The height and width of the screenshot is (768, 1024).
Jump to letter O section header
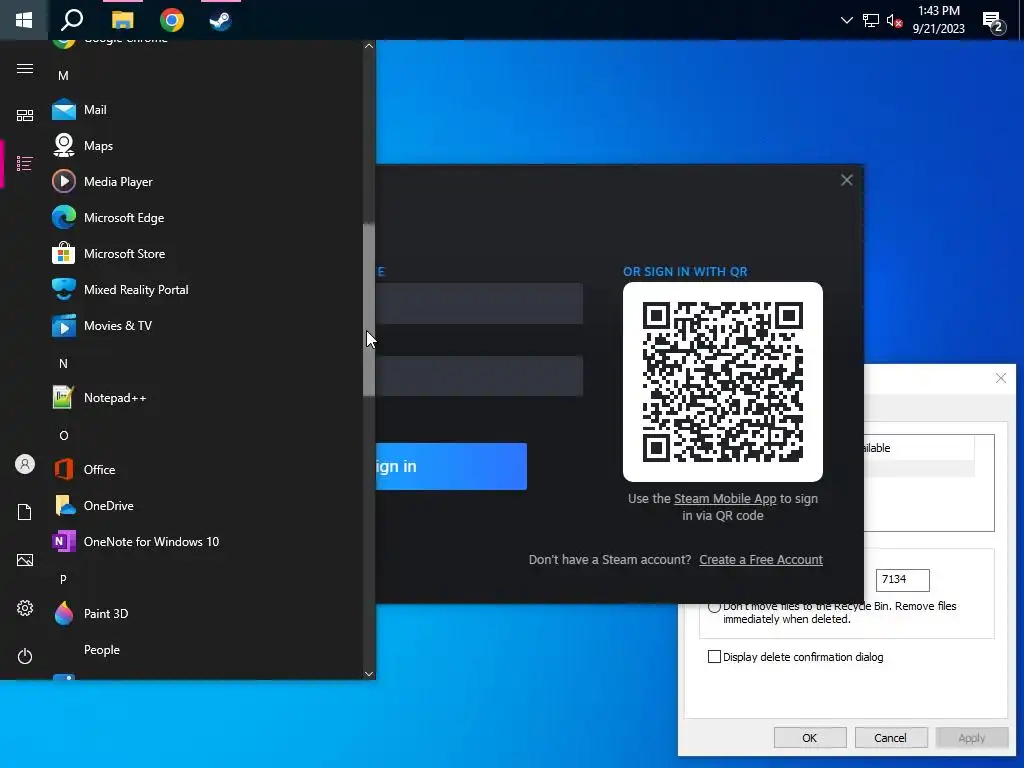pos(63,436)
